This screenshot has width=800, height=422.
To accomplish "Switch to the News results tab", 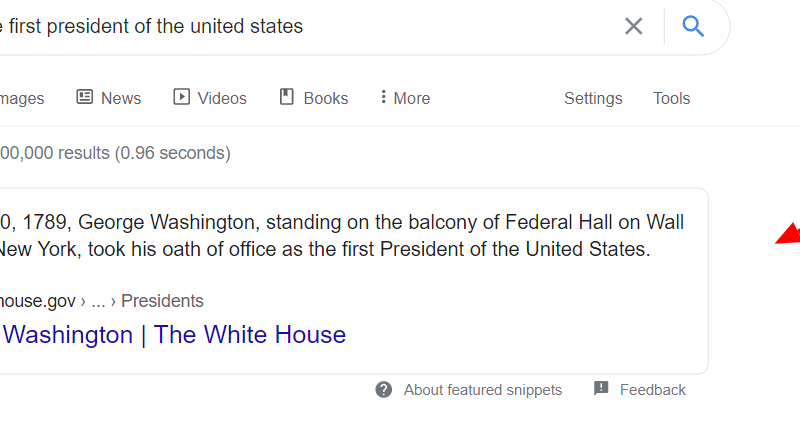I will click(x=120, y=98).
